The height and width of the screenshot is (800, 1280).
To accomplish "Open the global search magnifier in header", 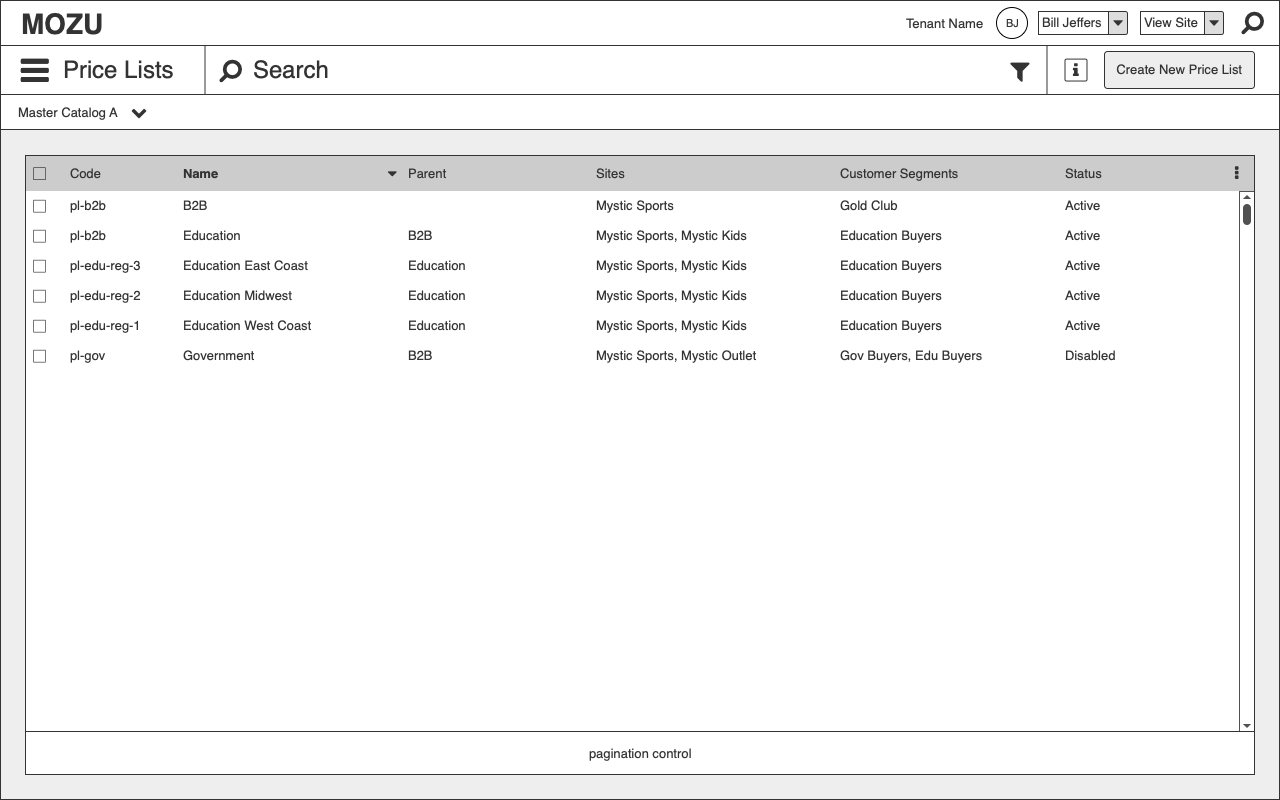I will pos(1252,23).
